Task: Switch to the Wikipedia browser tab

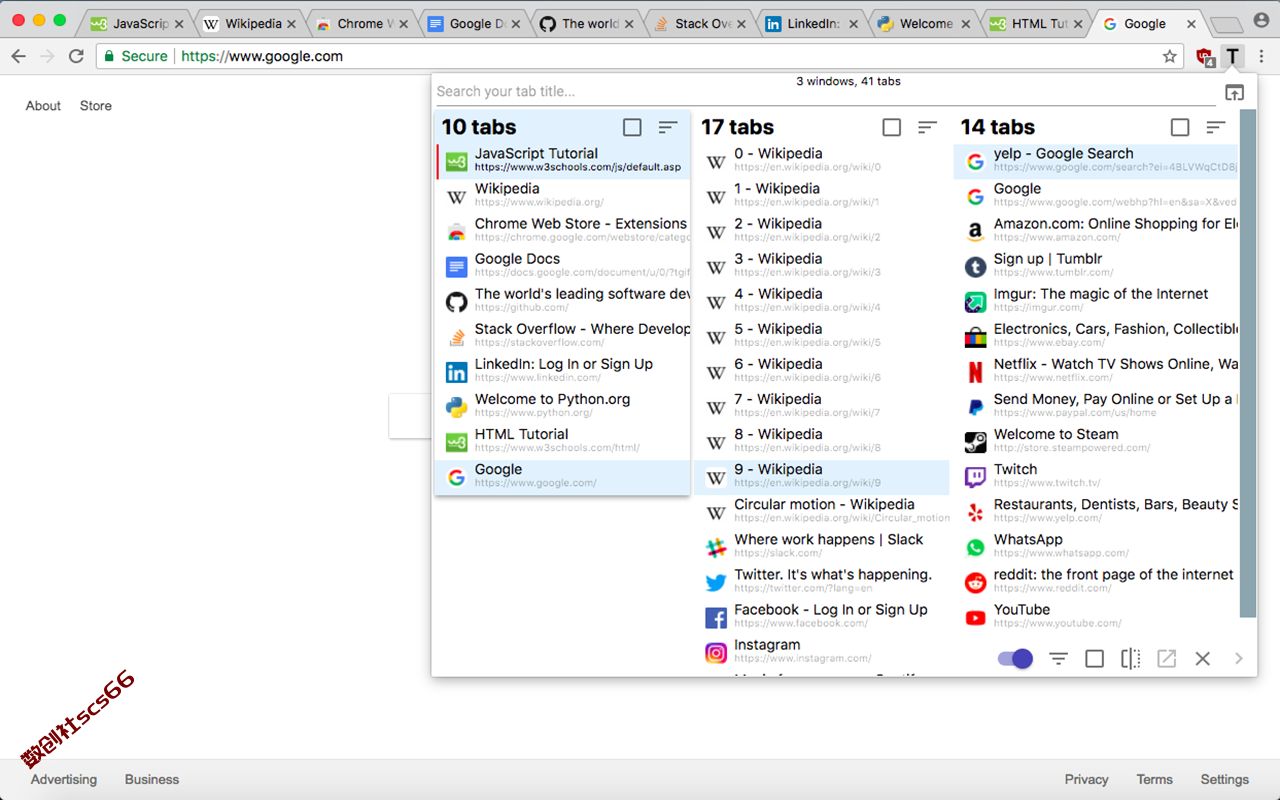Action: [x=250, y=23]
